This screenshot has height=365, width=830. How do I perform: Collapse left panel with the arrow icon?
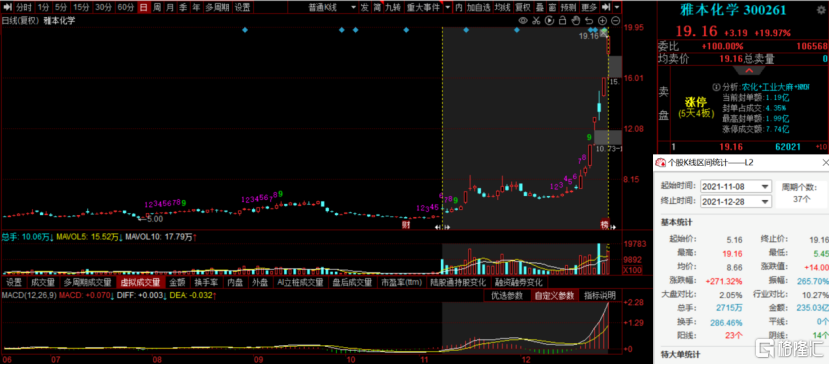(x=7, y=7)
